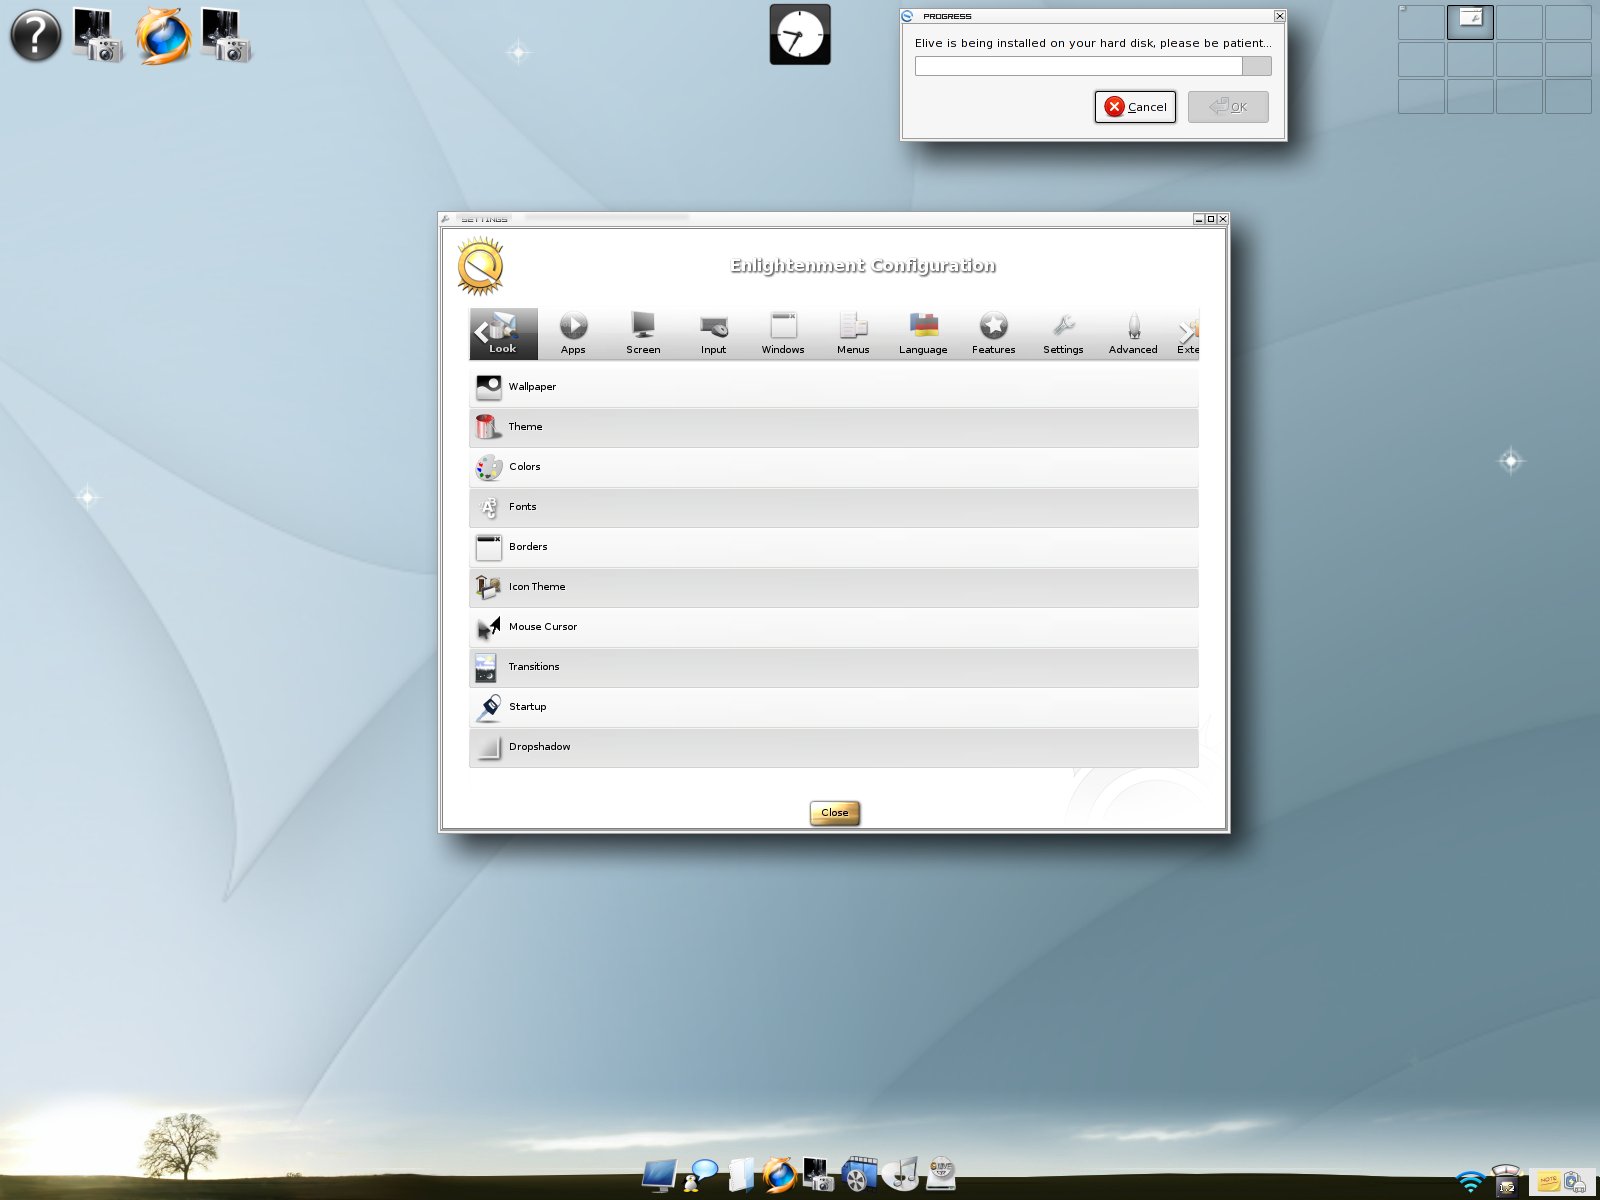Select the Transitions entry

point(833,667)
